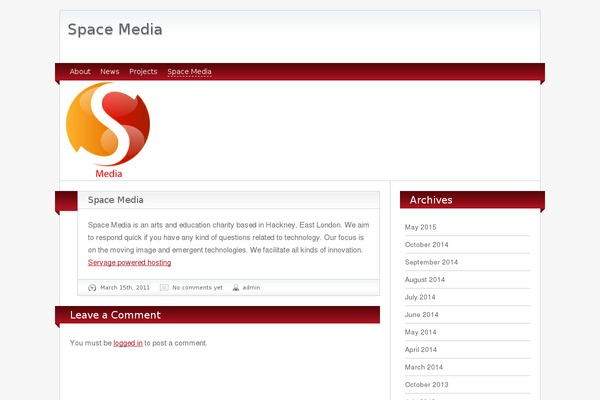Viewport: 600px width, 400px height.
Task: Open the April 2014 archive
Action: [421, 349]
